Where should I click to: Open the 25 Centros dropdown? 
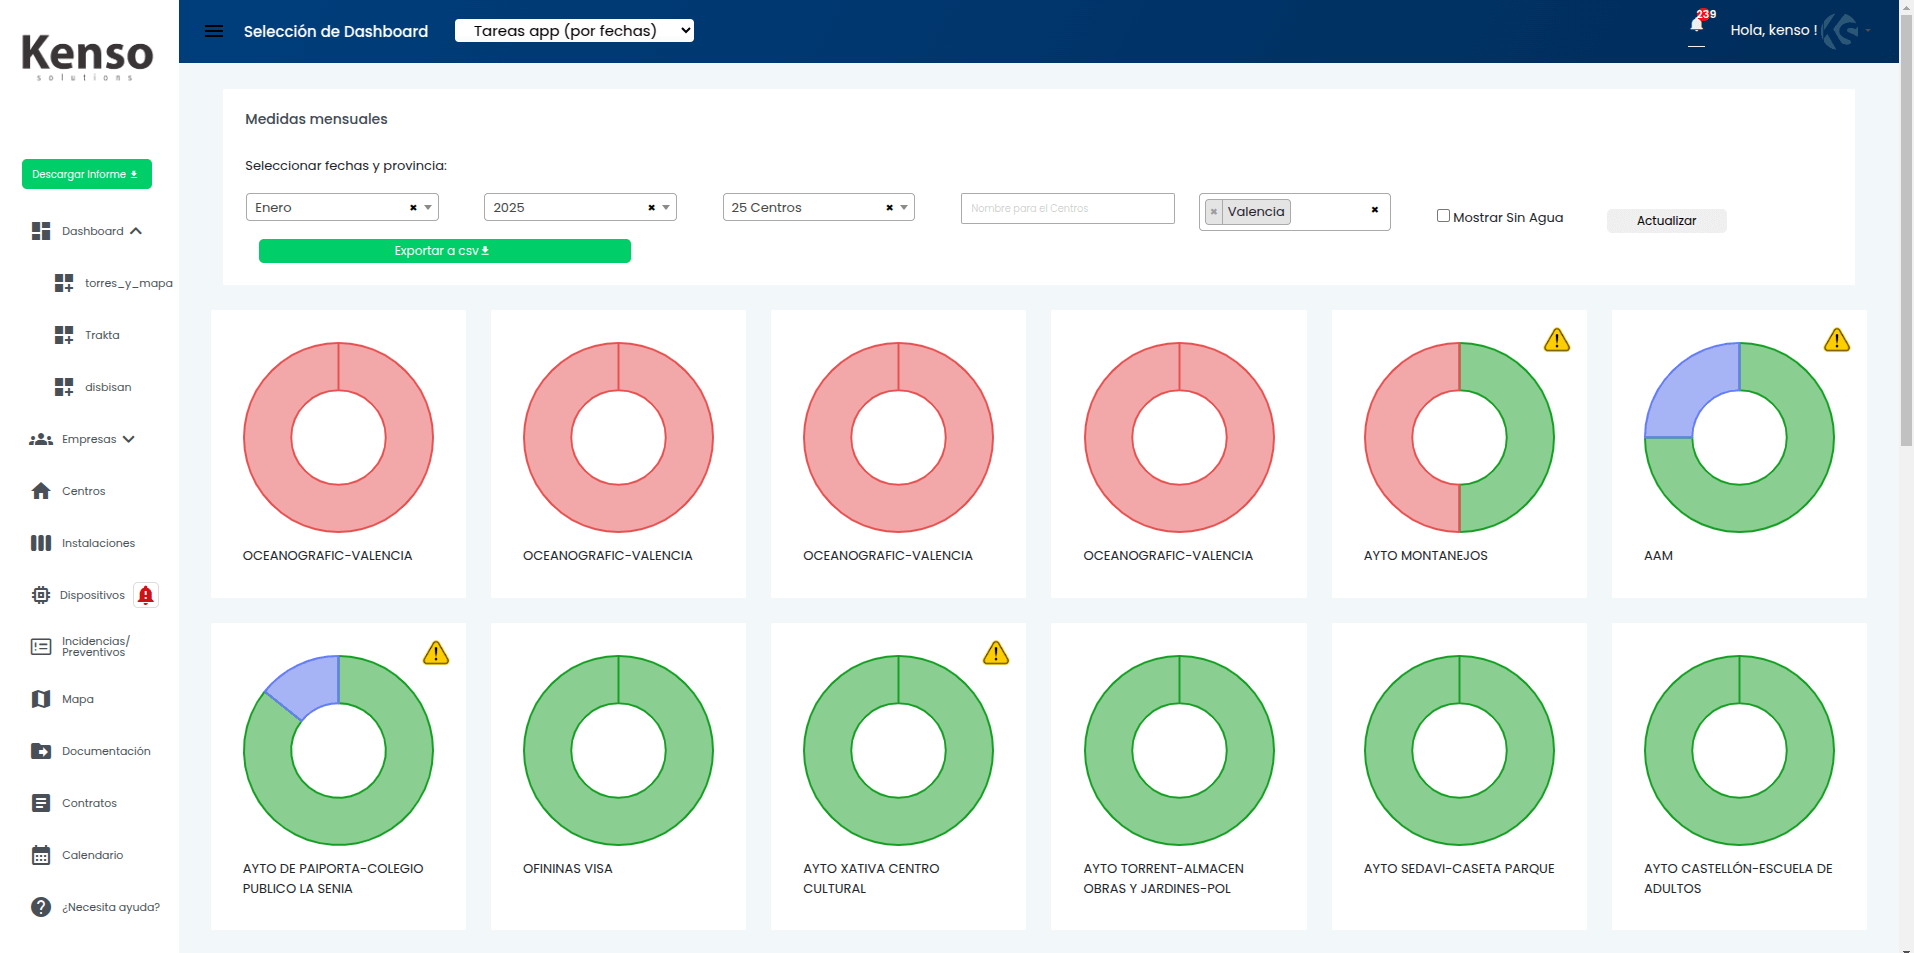818,207
